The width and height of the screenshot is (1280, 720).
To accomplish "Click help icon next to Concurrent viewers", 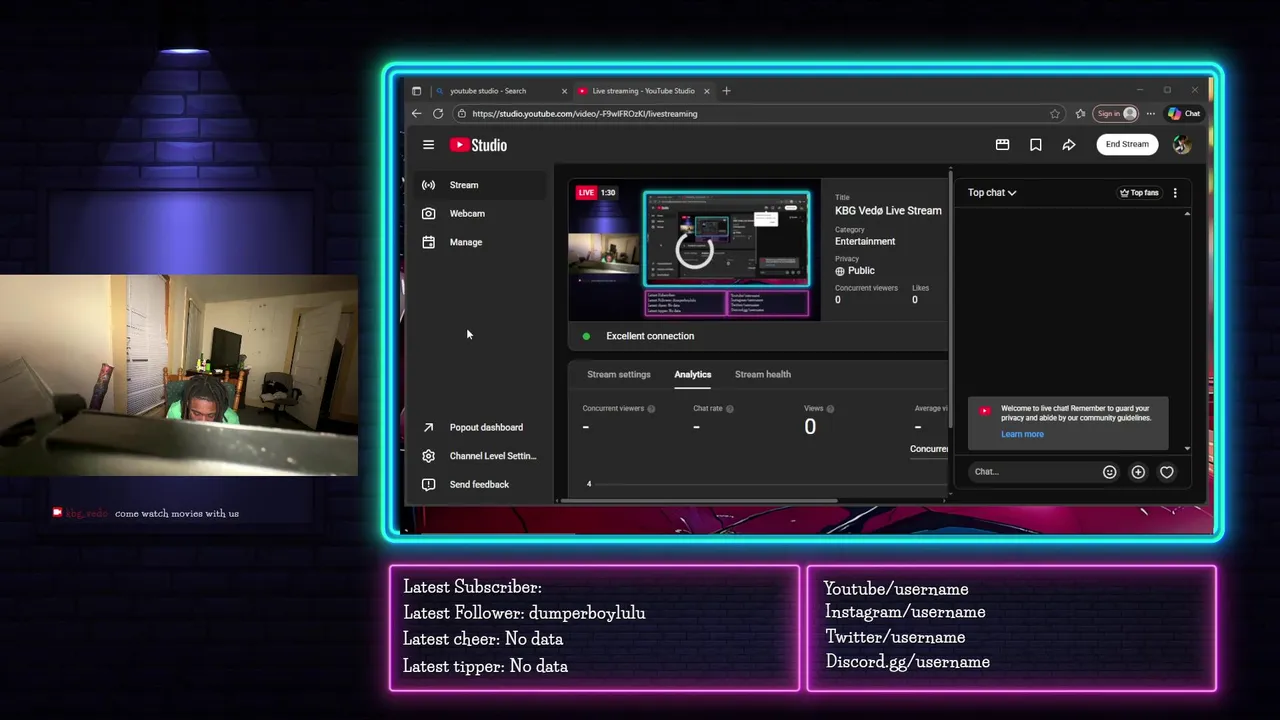I will (x=651, y=409).
